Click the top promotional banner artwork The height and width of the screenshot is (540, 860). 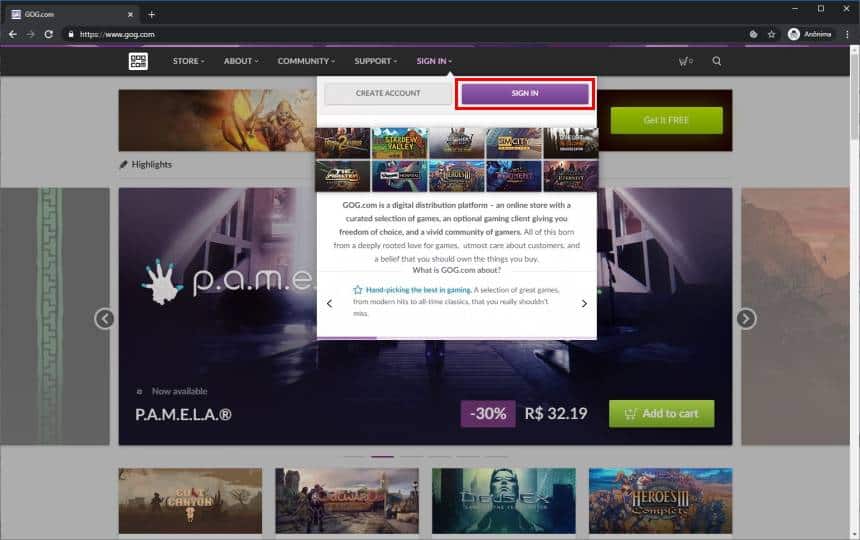click(x=217, y=120)
